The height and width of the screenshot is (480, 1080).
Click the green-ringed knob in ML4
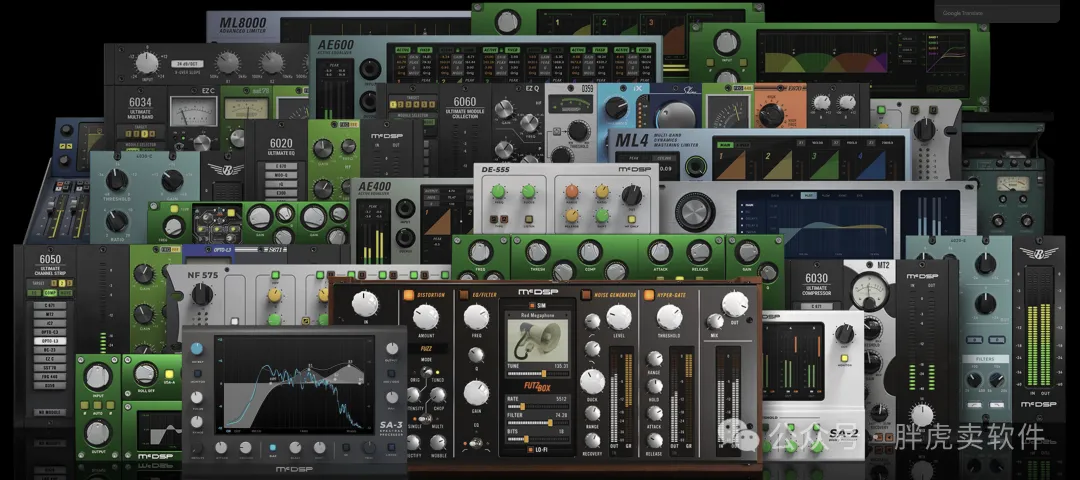click(x=697, y=166)
